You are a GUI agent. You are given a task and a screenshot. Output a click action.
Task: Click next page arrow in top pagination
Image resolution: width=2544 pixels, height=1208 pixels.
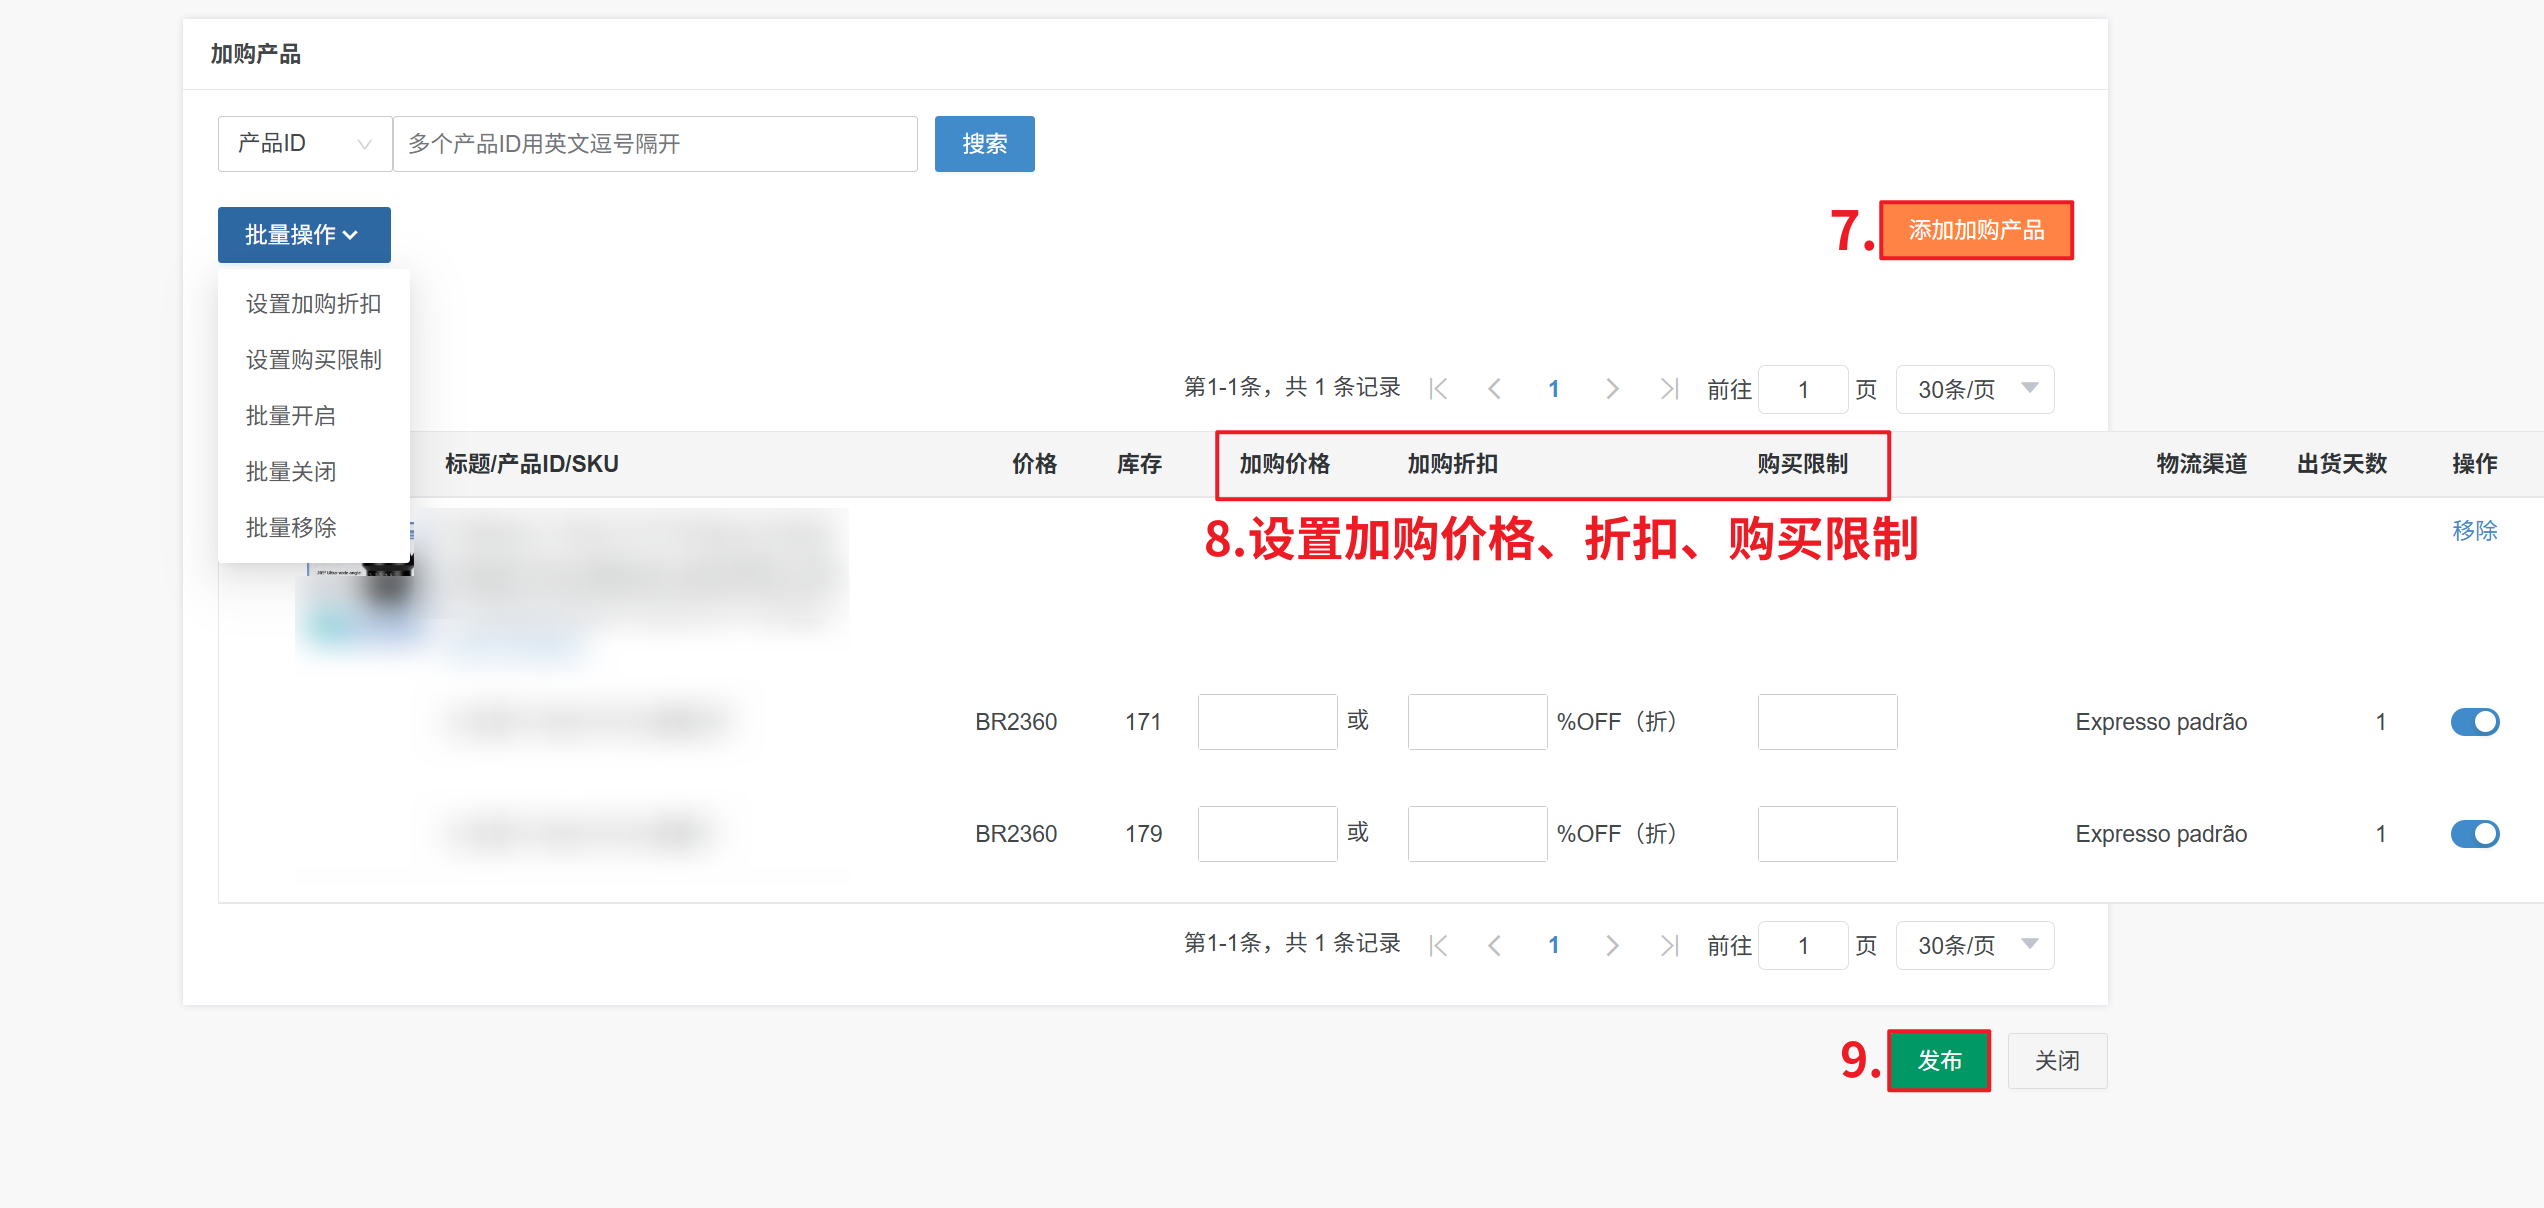coord(1611,389)
